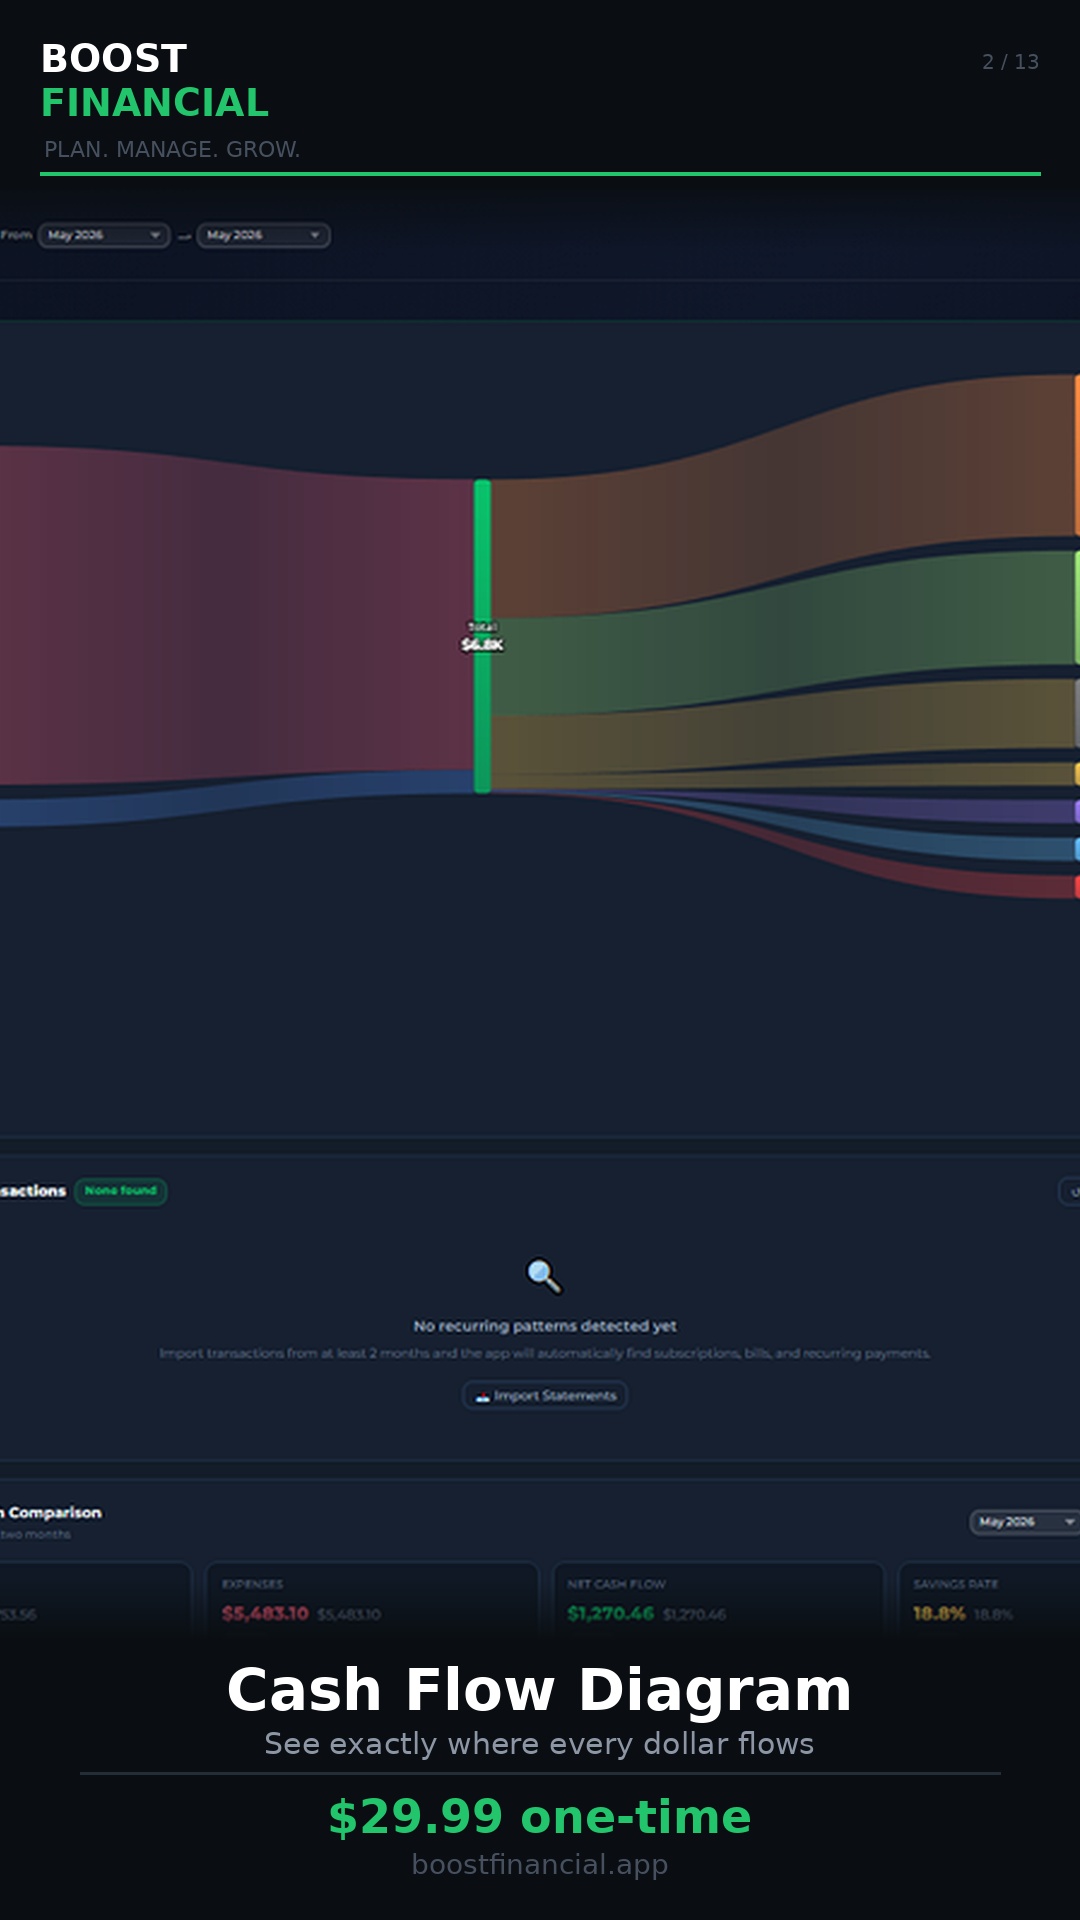
Task: Open the May 2026 dropdown in Comparison section
Action: coord(1025,1521)
